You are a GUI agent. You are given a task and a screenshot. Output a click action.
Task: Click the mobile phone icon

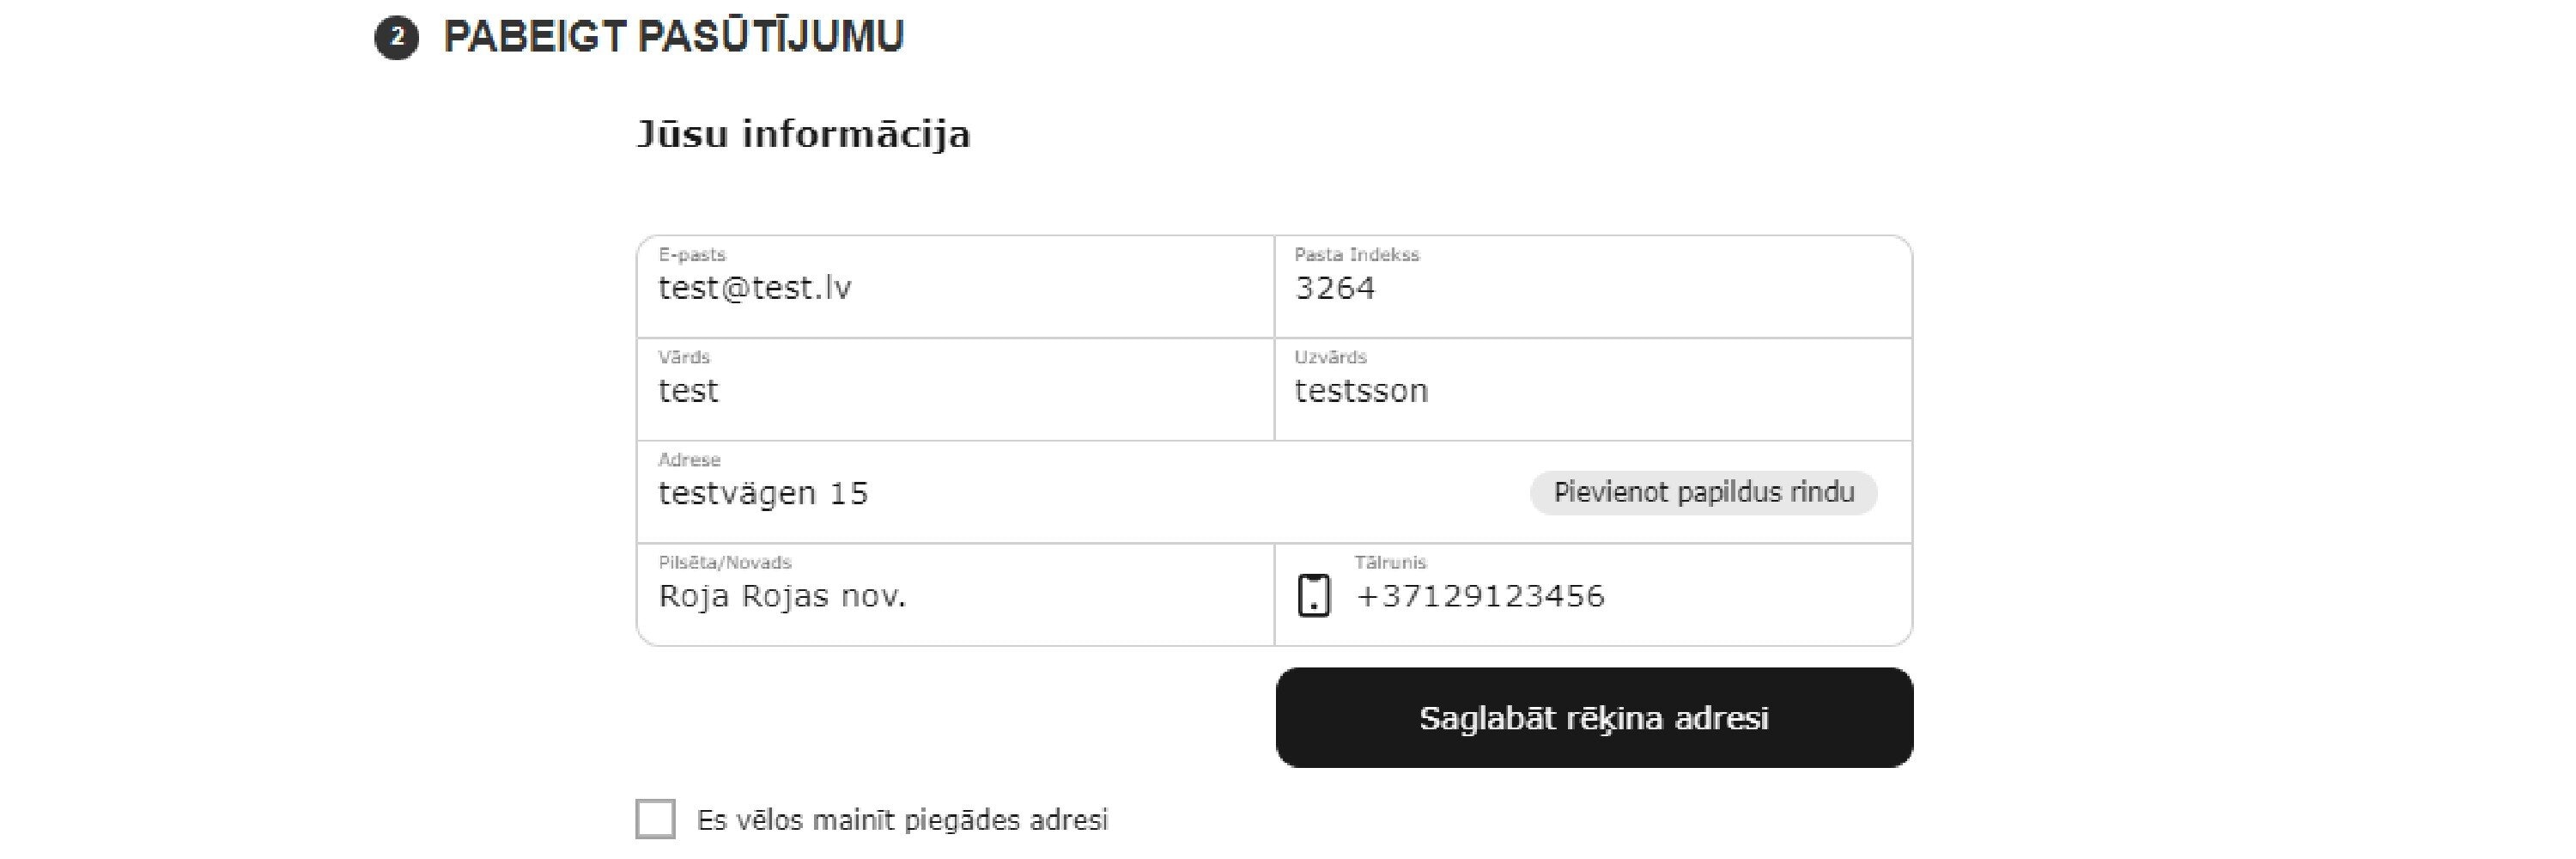[x=1313, y=595]
